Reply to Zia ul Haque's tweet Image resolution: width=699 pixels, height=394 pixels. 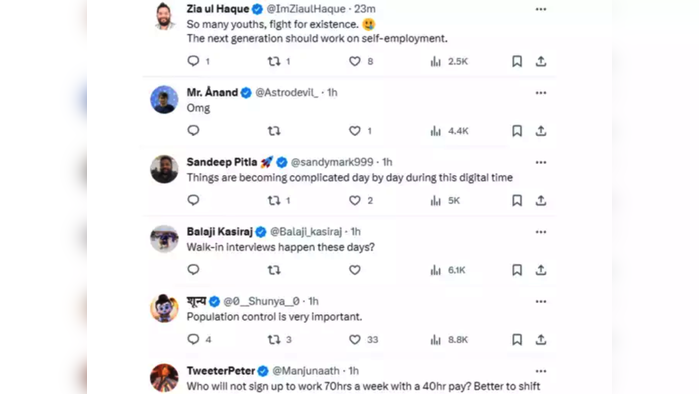click(x=193, y=61)
